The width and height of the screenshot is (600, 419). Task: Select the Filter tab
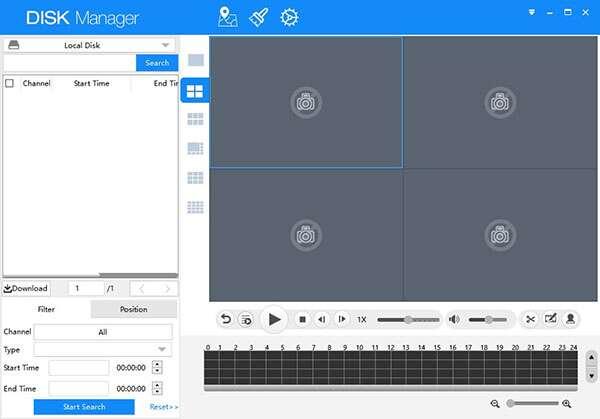click(x=46, y=309)
